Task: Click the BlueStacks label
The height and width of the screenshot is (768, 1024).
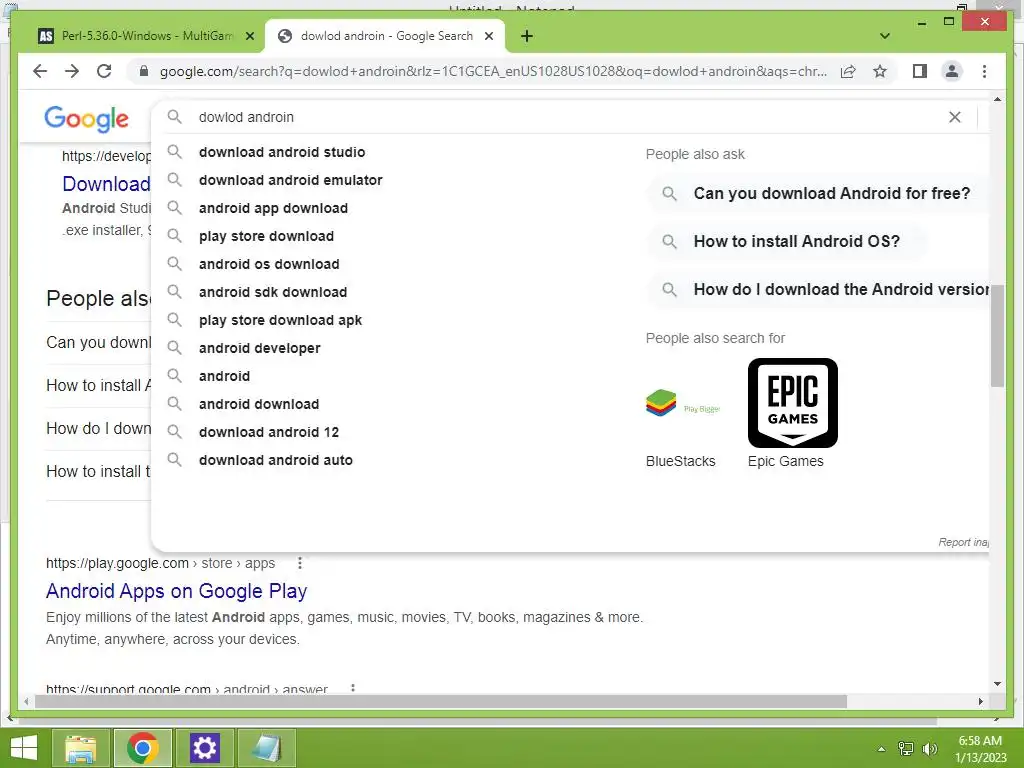Action: [x=680, y=461]
